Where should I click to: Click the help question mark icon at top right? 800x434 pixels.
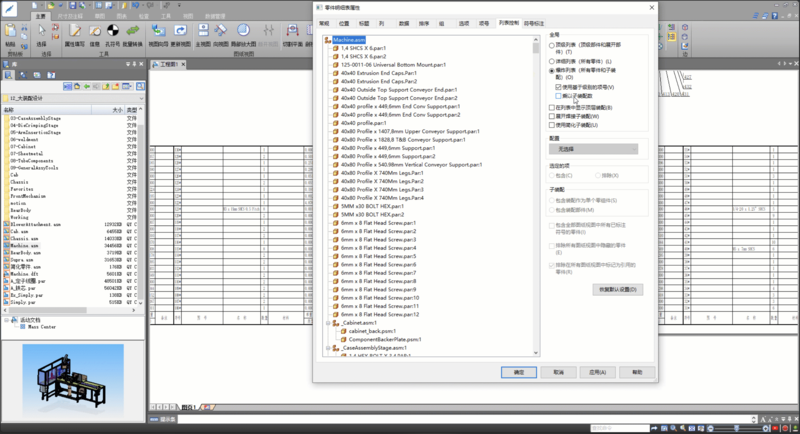click(x=774, y=16)
